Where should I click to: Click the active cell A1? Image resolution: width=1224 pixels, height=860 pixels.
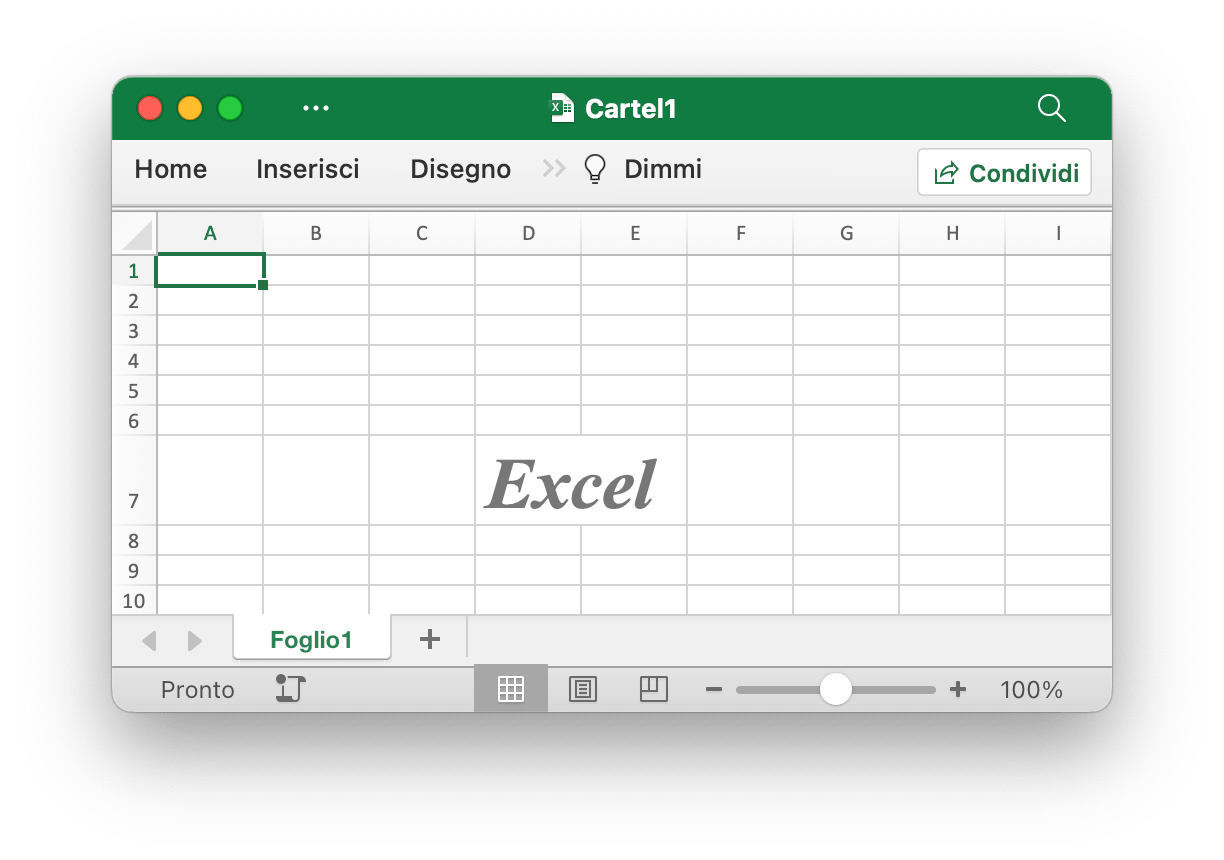[210, 270]
